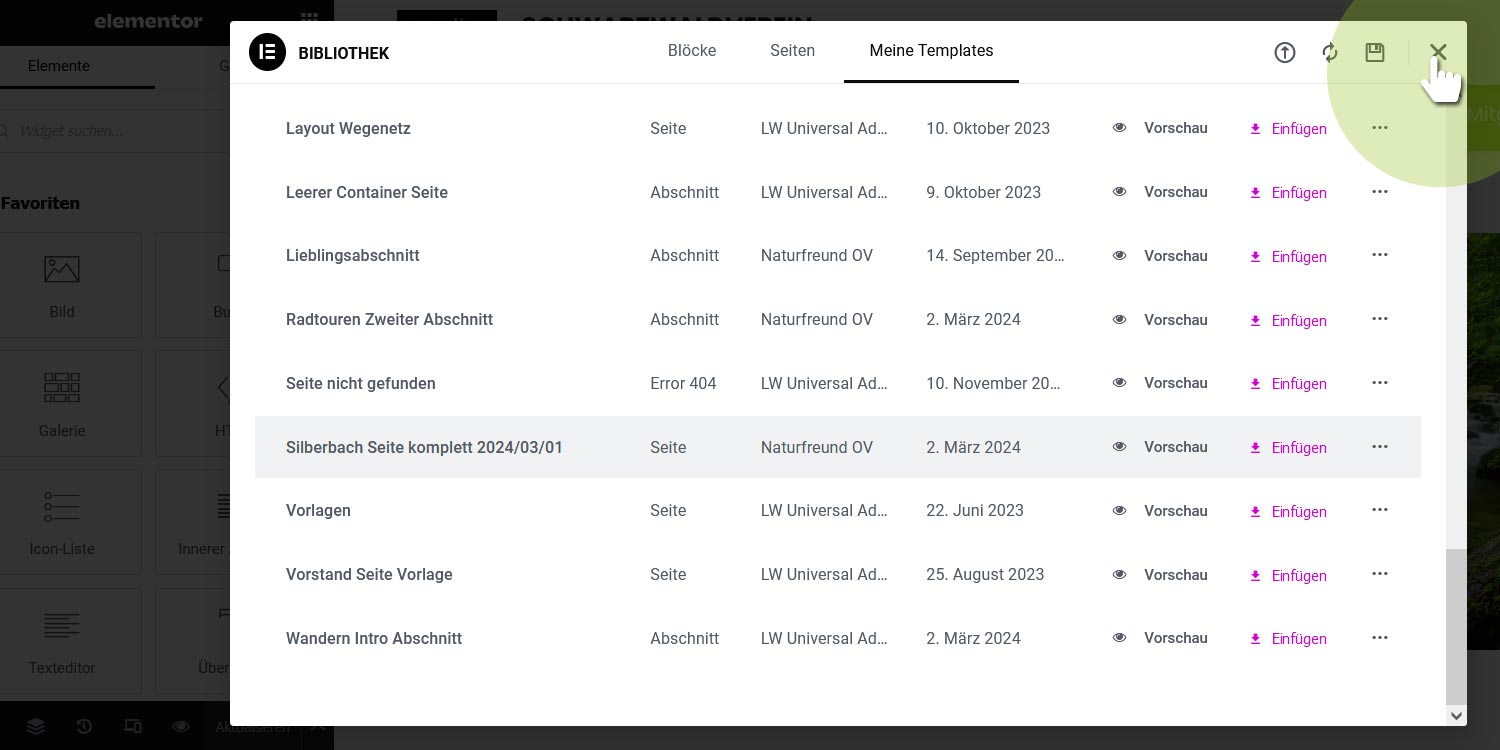Click the save template disk icon
1500x750 pixels.
(x=1375, y=53)
